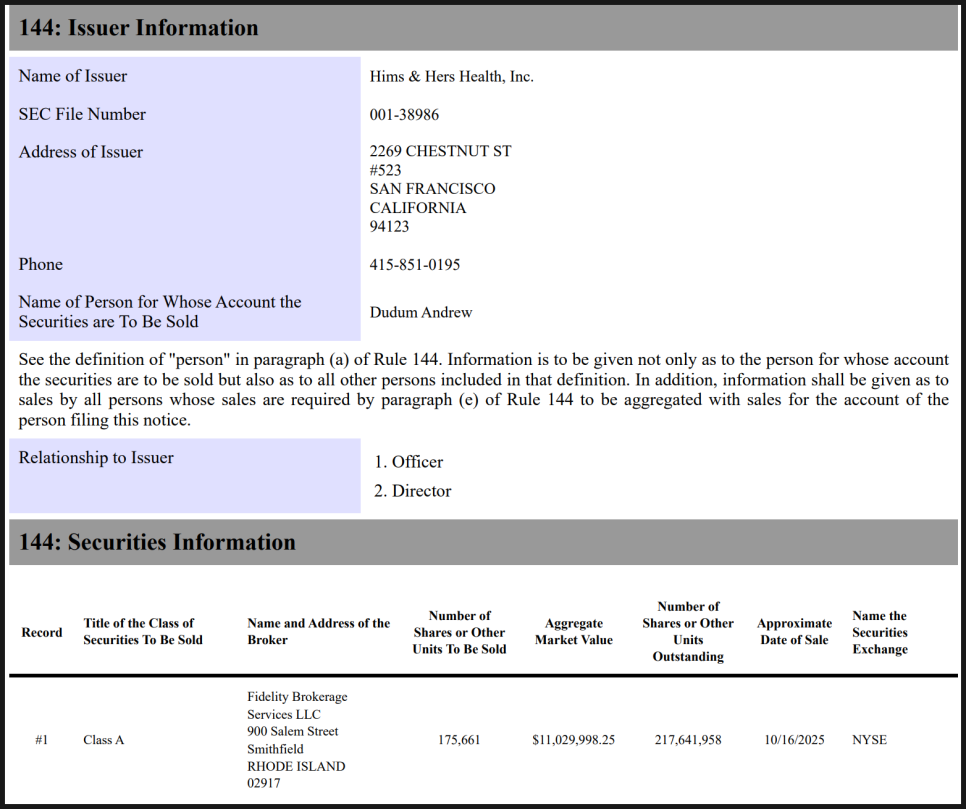Click the outstanding shares value 217,641,958
The width and height of the screenshot is (966, 809).
688,740
